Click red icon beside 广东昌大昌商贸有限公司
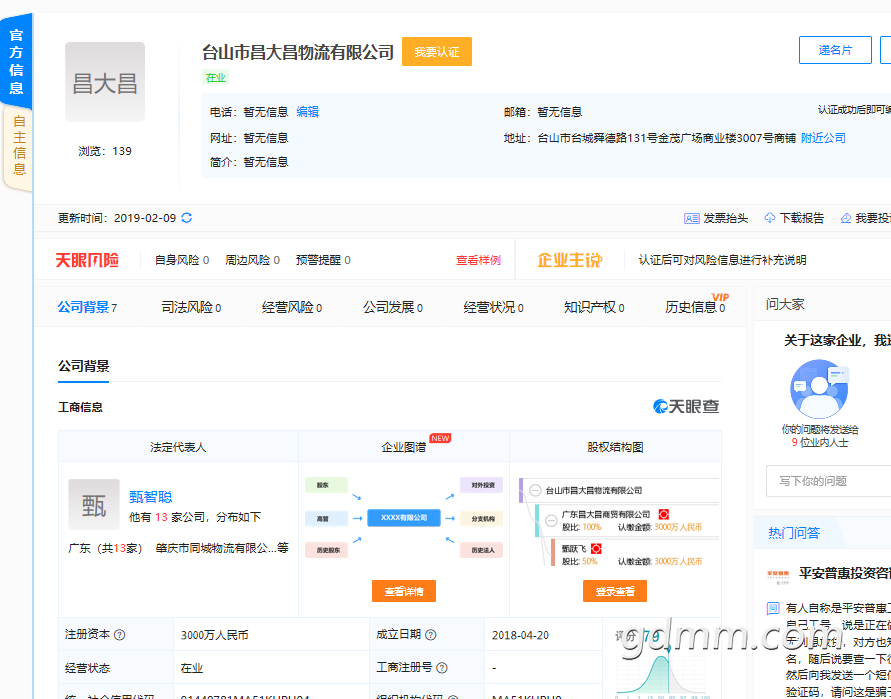This screenshot has height=699, width=891. [663, 514]
